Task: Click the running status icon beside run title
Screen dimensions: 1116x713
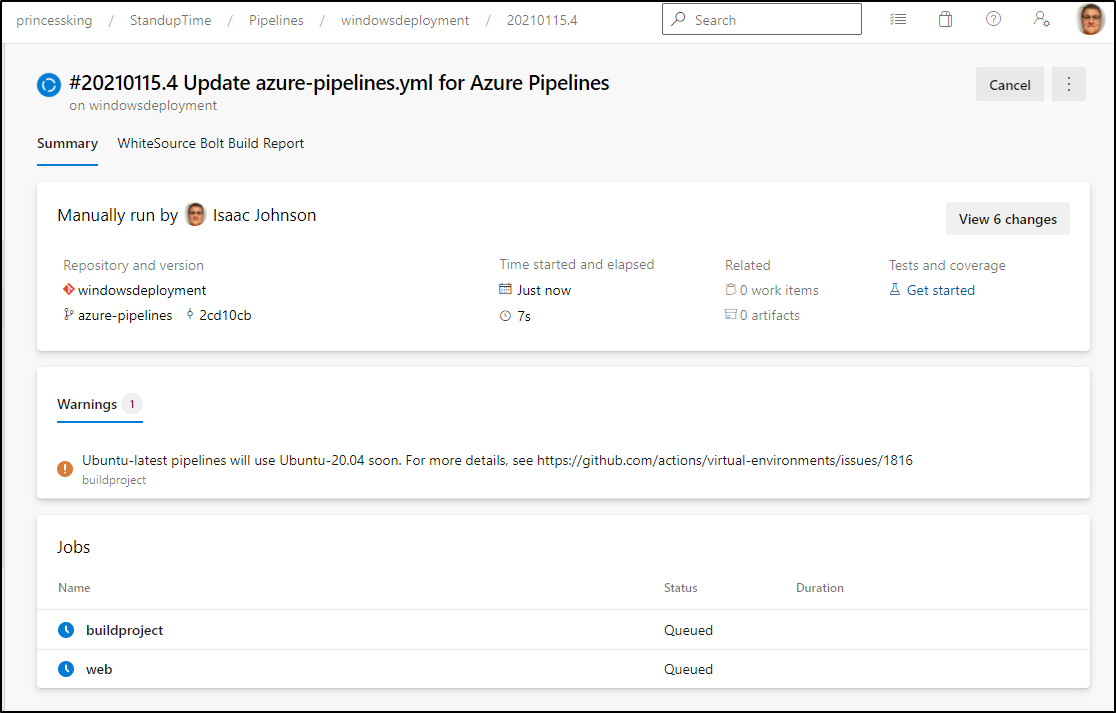Action: click(x=49, y=85)
